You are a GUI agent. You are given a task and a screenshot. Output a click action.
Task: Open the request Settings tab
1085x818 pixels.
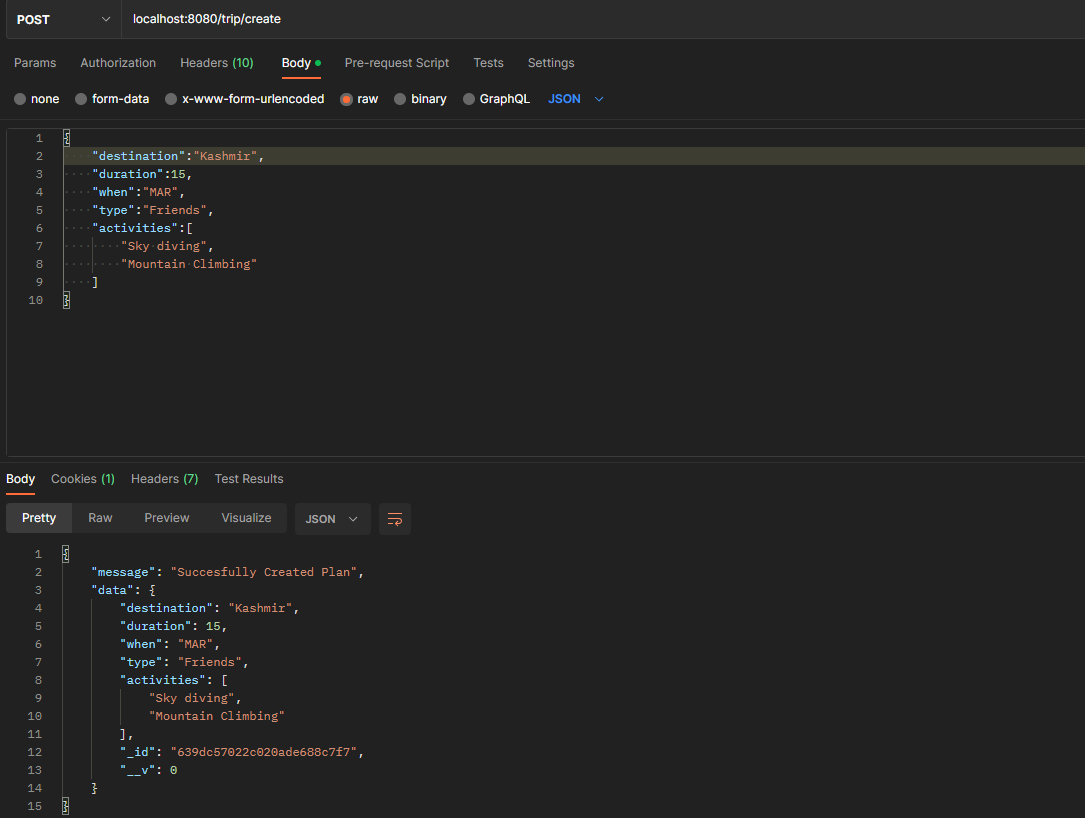pos(551,63)
